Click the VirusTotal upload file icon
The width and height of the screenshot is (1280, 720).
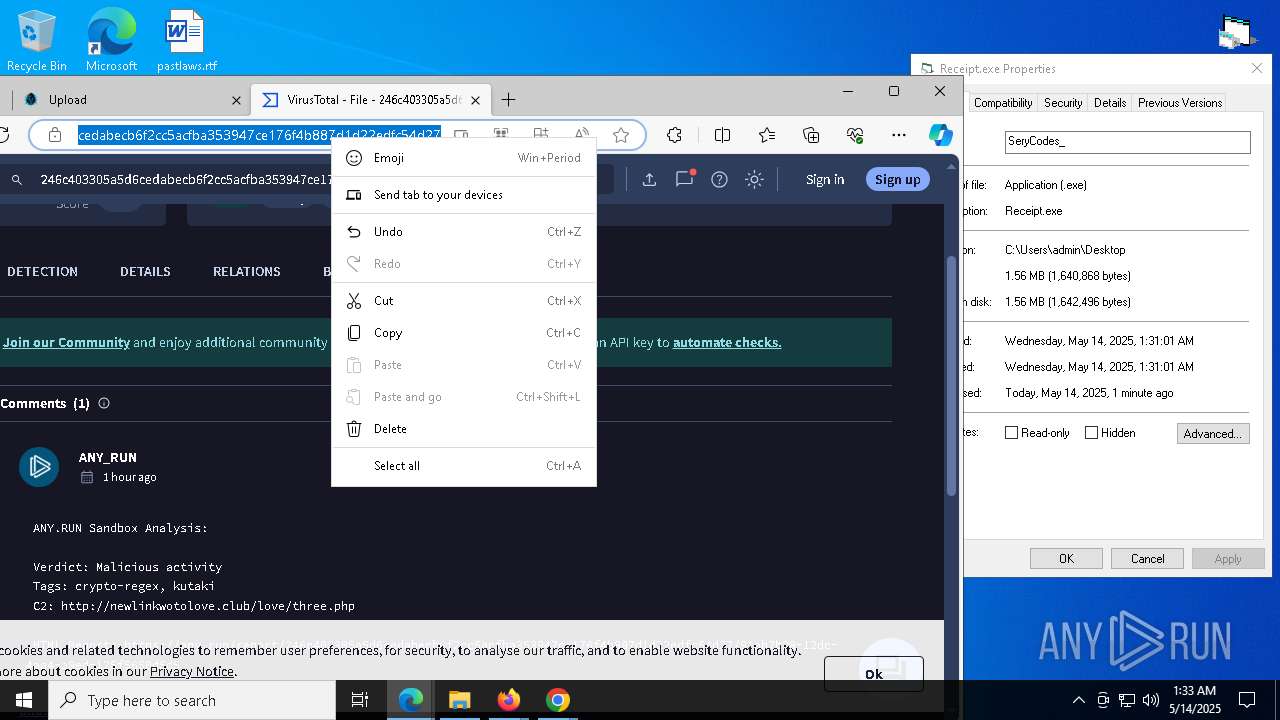pos(649,179)
